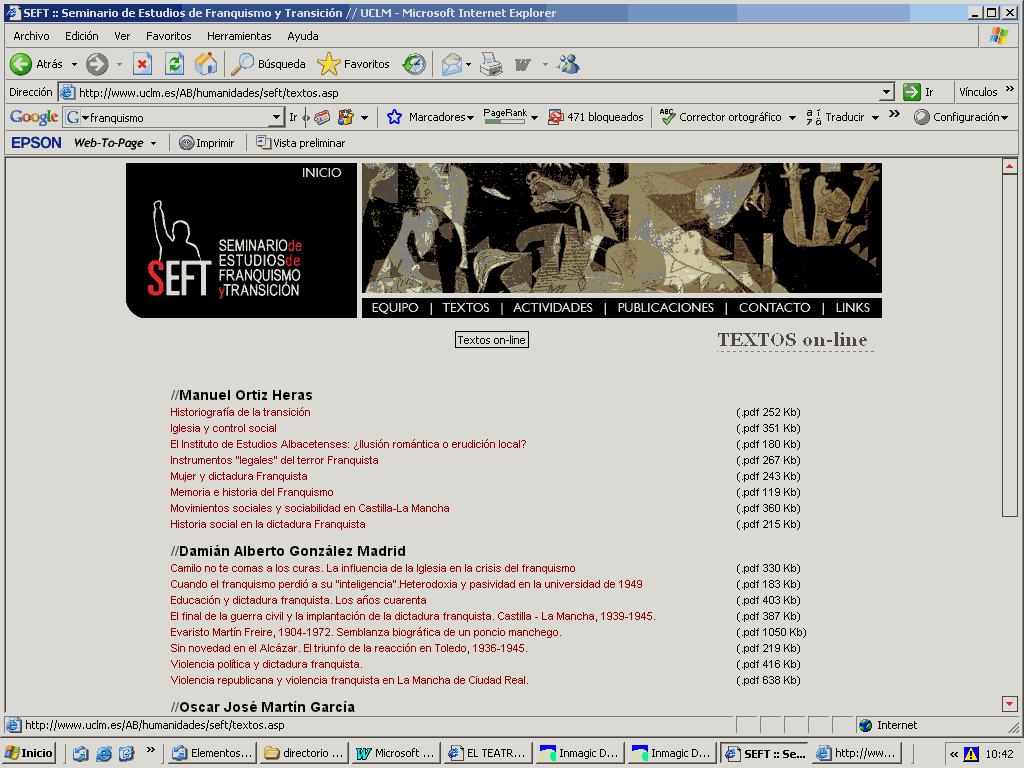The image size is (1024, 768).
Task: Click the Google toolbar logo
Action: 34,117
